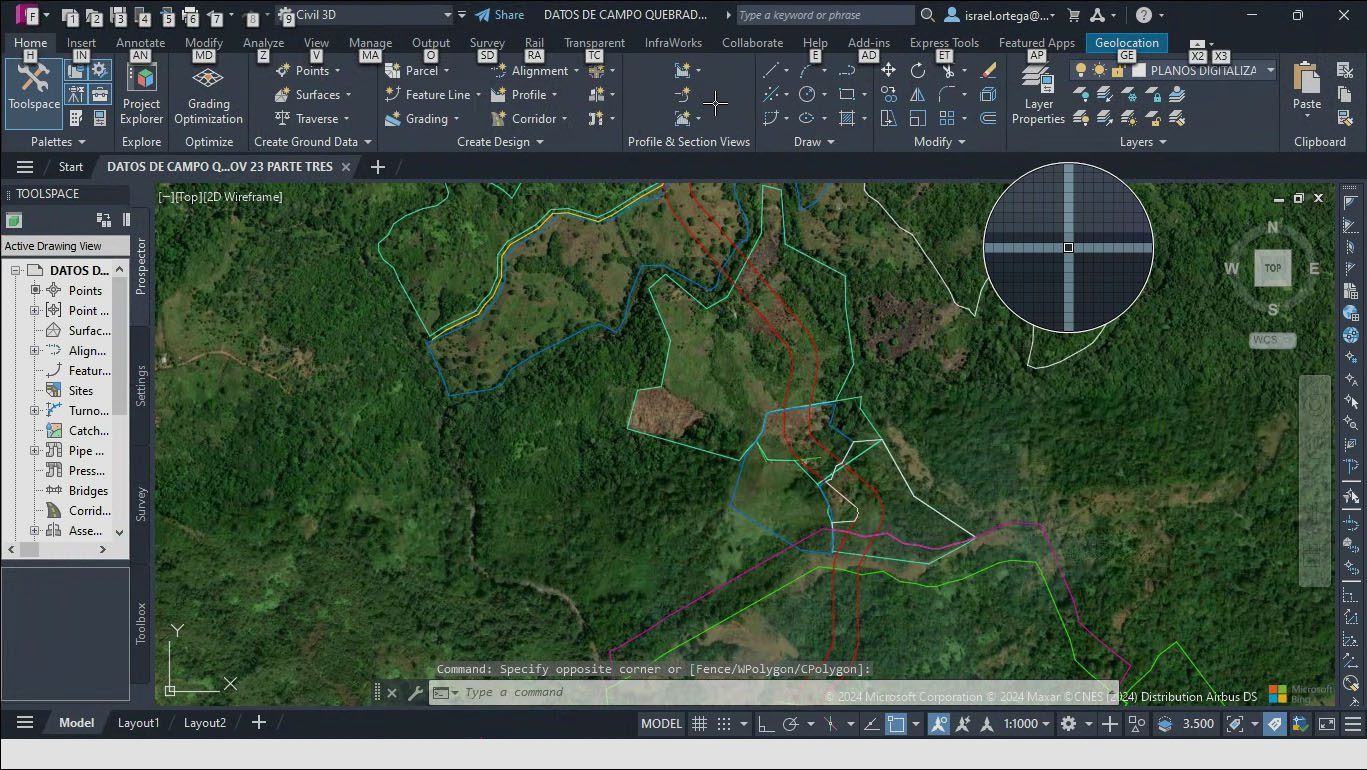
Task: Select the Rotate tool in Modify panel
Action: (918, 71)
